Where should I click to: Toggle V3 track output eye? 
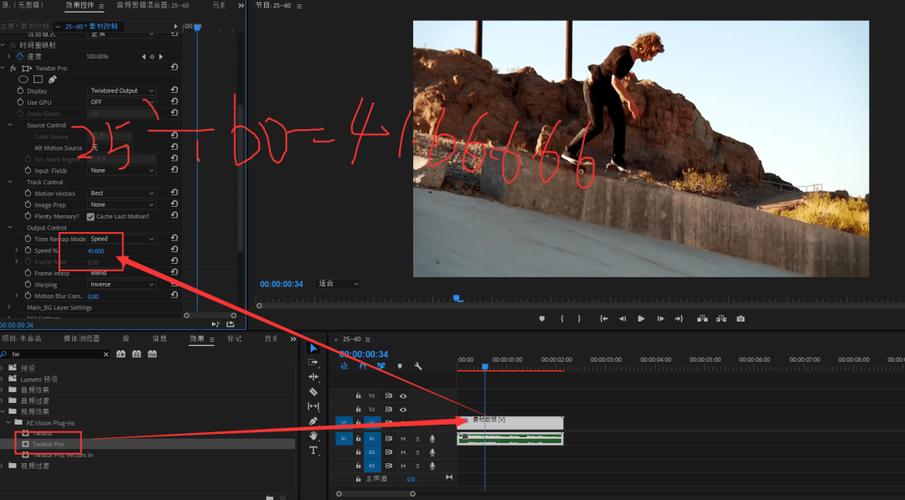(403, 396)
